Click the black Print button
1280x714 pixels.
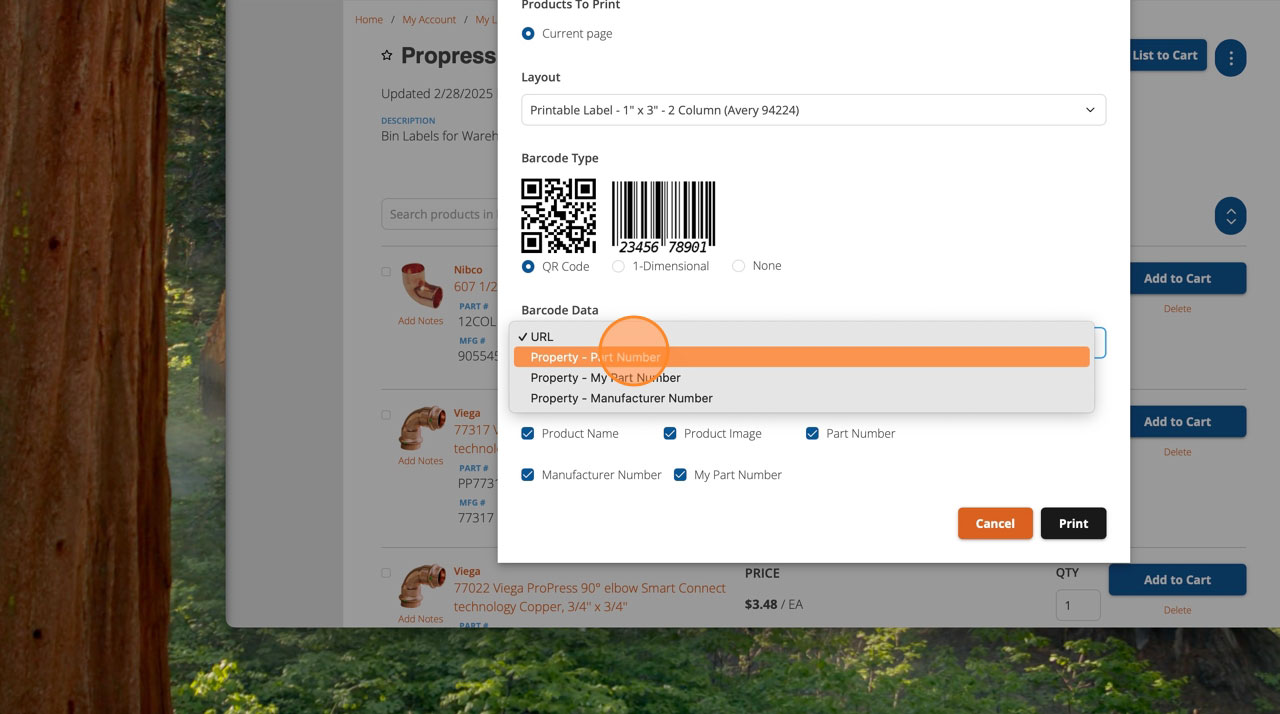point(1073,524)
